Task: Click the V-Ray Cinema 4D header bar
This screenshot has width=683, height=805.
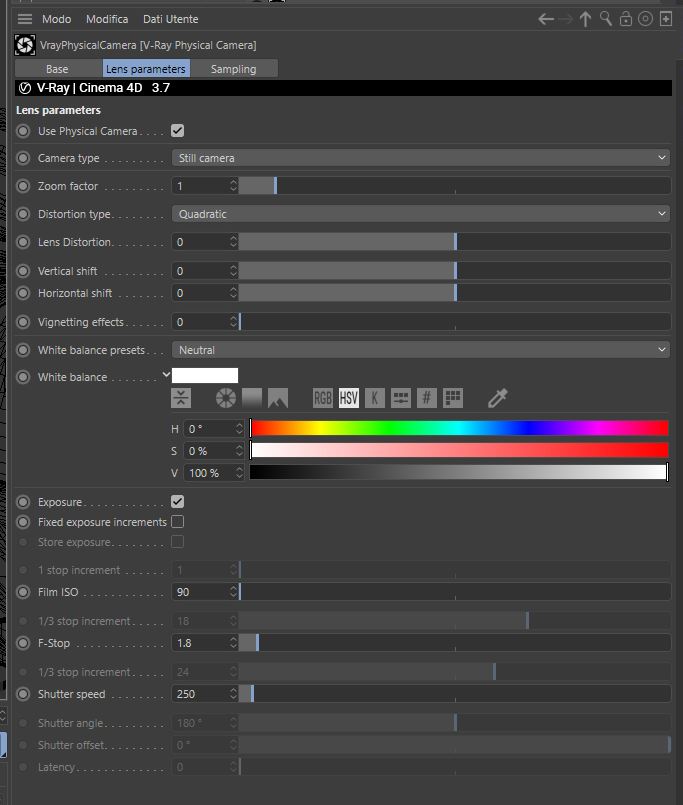Action: click(343, 88)
